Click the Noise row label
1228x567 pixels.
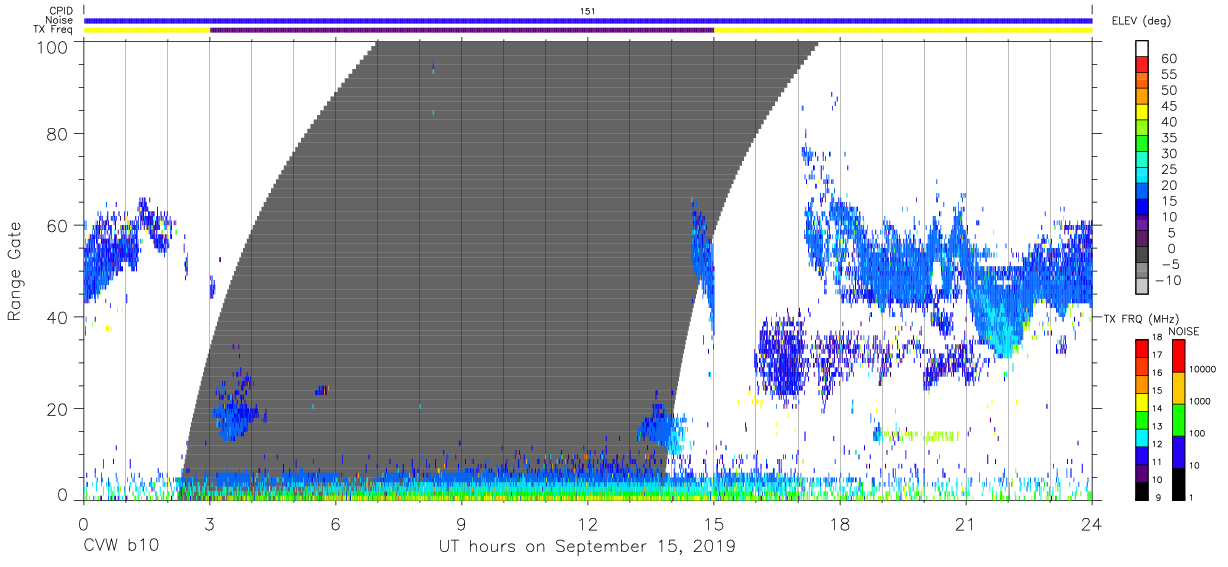click(59, 20)
